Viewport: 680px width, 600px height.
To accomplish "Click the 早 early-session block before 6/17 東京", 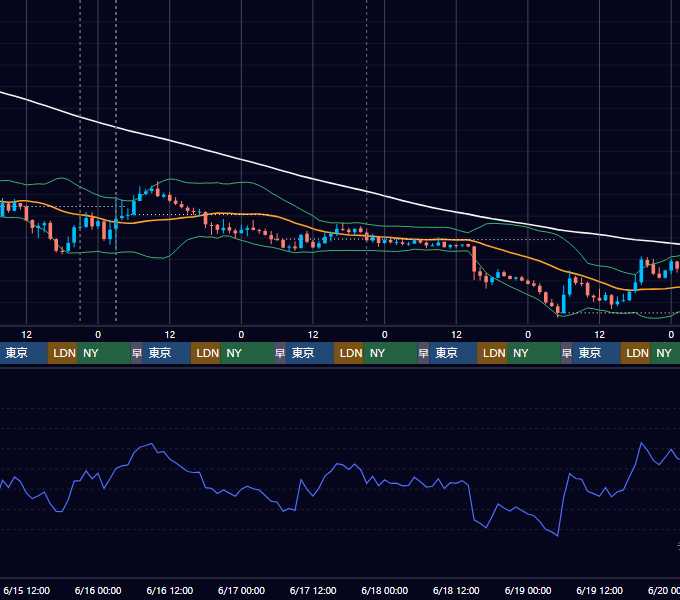I will pos(280,353).
